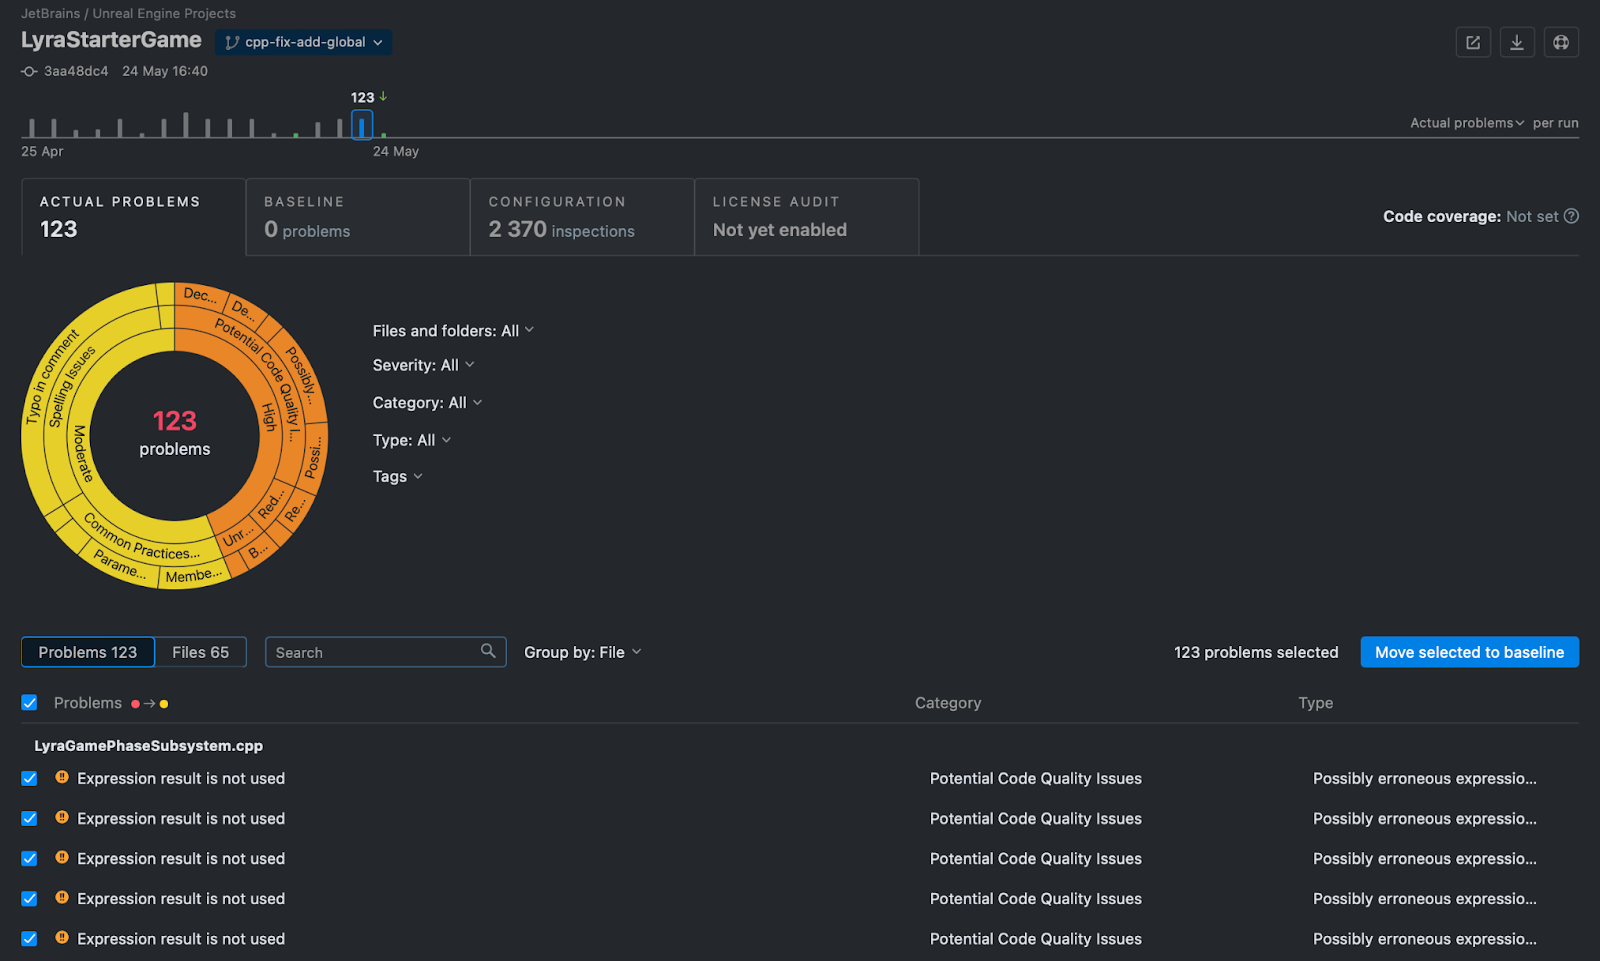Expand the Category: All filter
Screen dimensions: 1600x961
427,402
